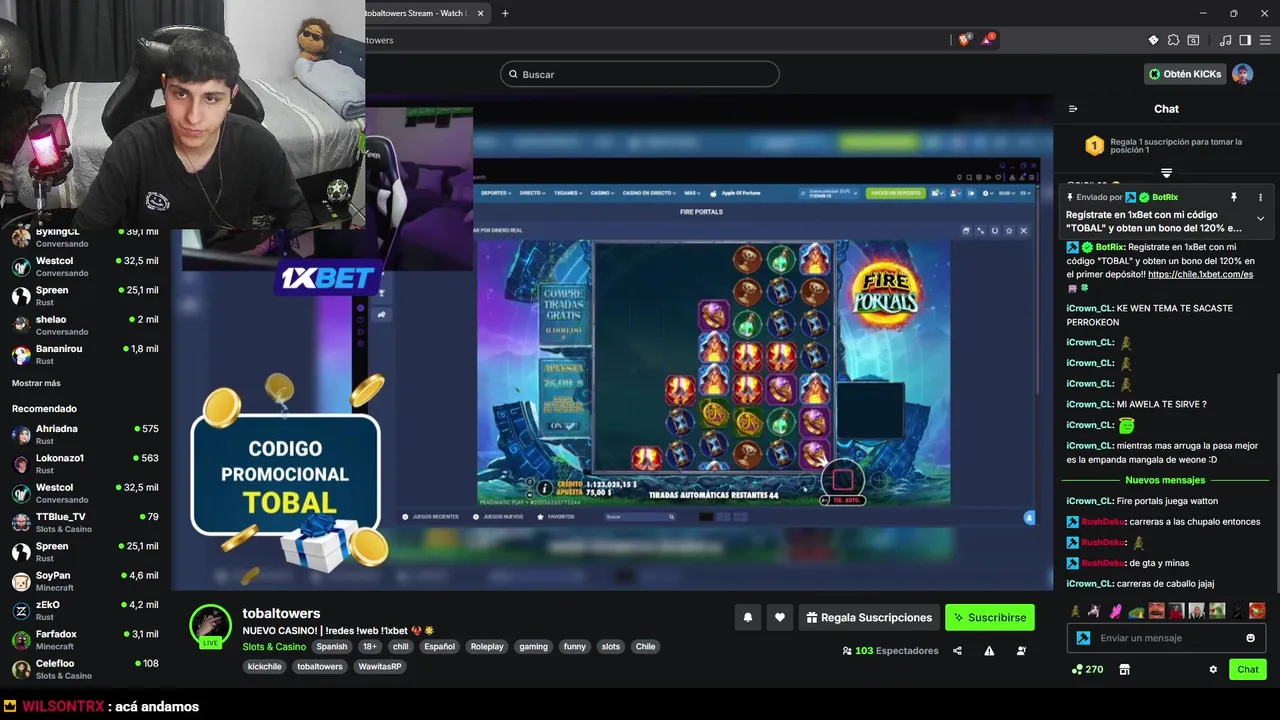The height and width of the screenshot is (720, 1280).
Task: Open the chile.1xbet.com link in chat
Action: pyautogui.click(x=1200, y=274)
